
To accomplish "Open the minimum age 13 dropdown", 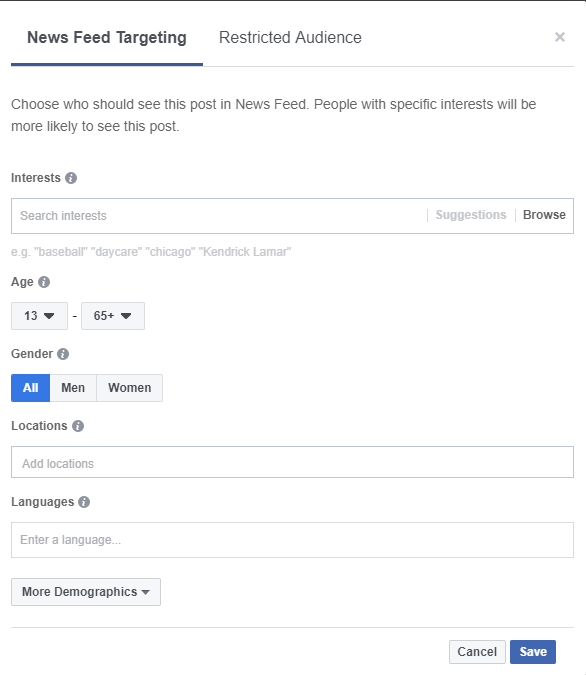I will (x=39, y=316).
